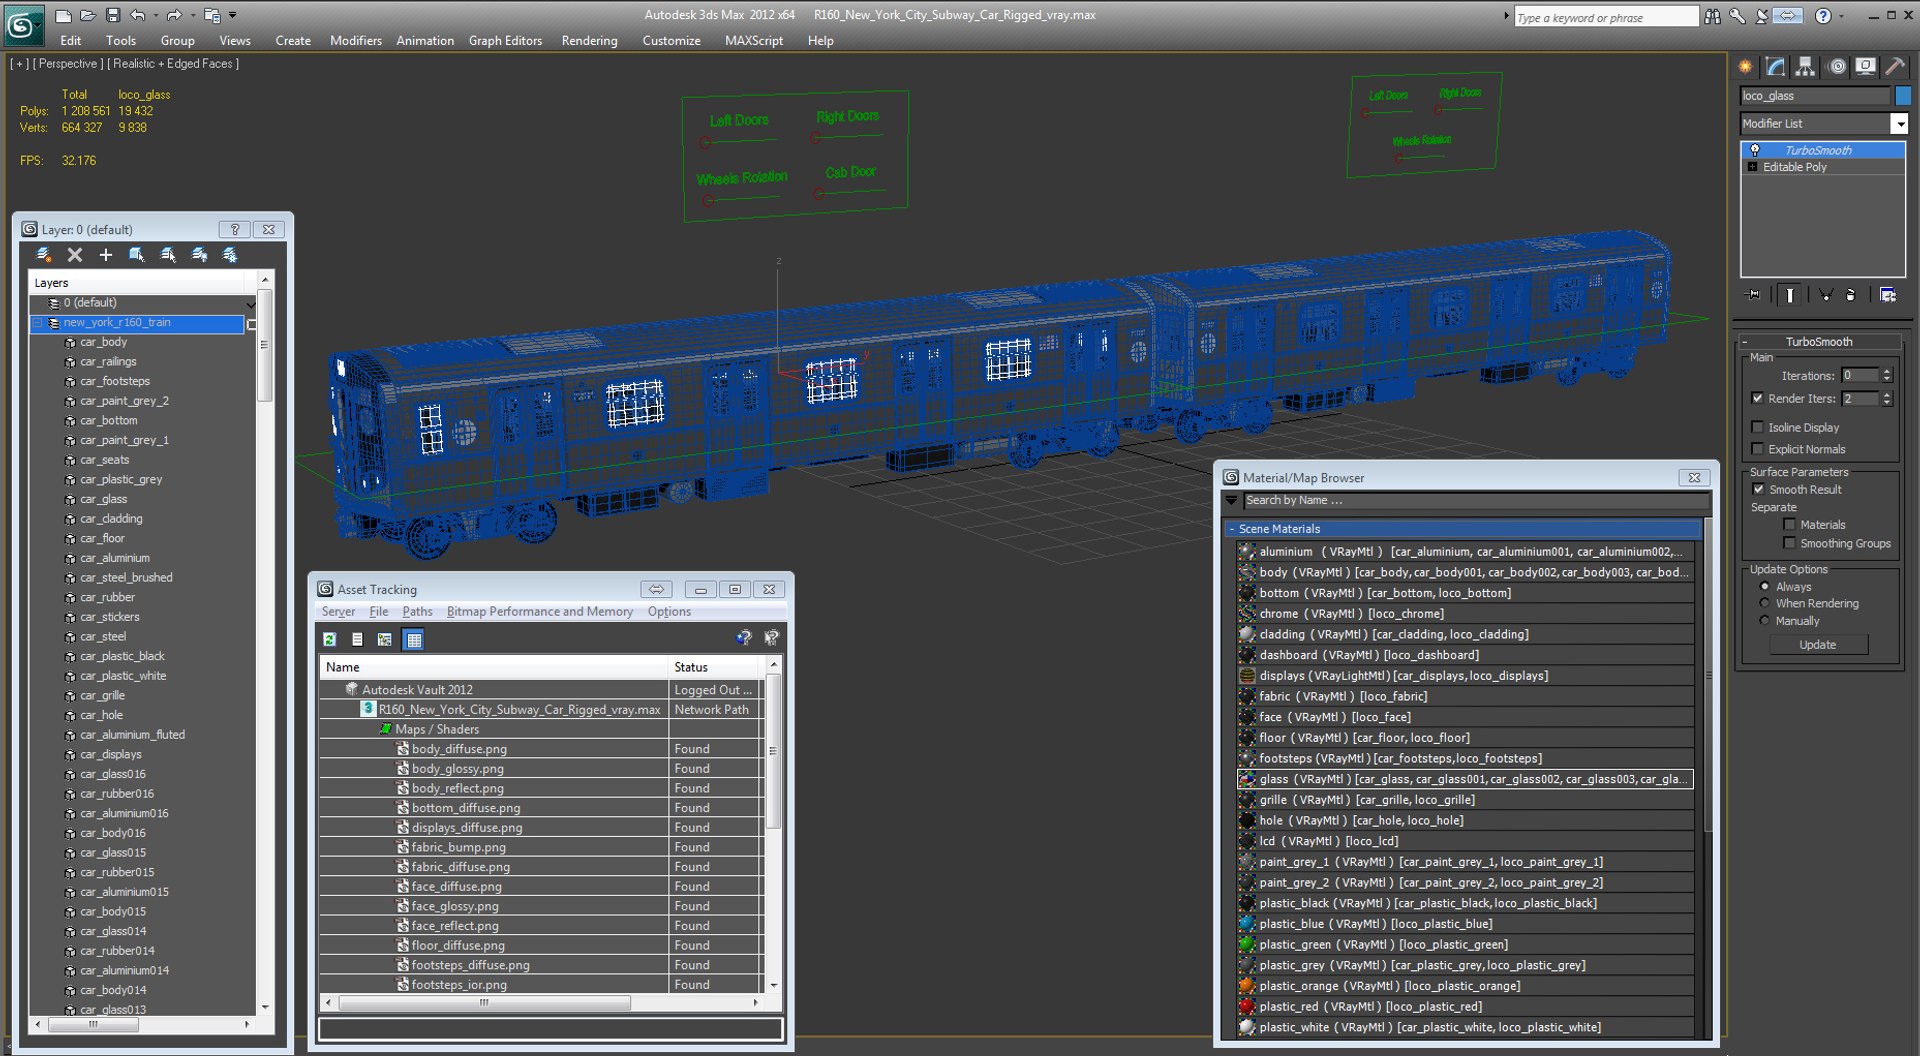Toggle TurboSmooth lightbulb in modifier stack
The image size is (1920, 1056).
(x=1755, y=150)
